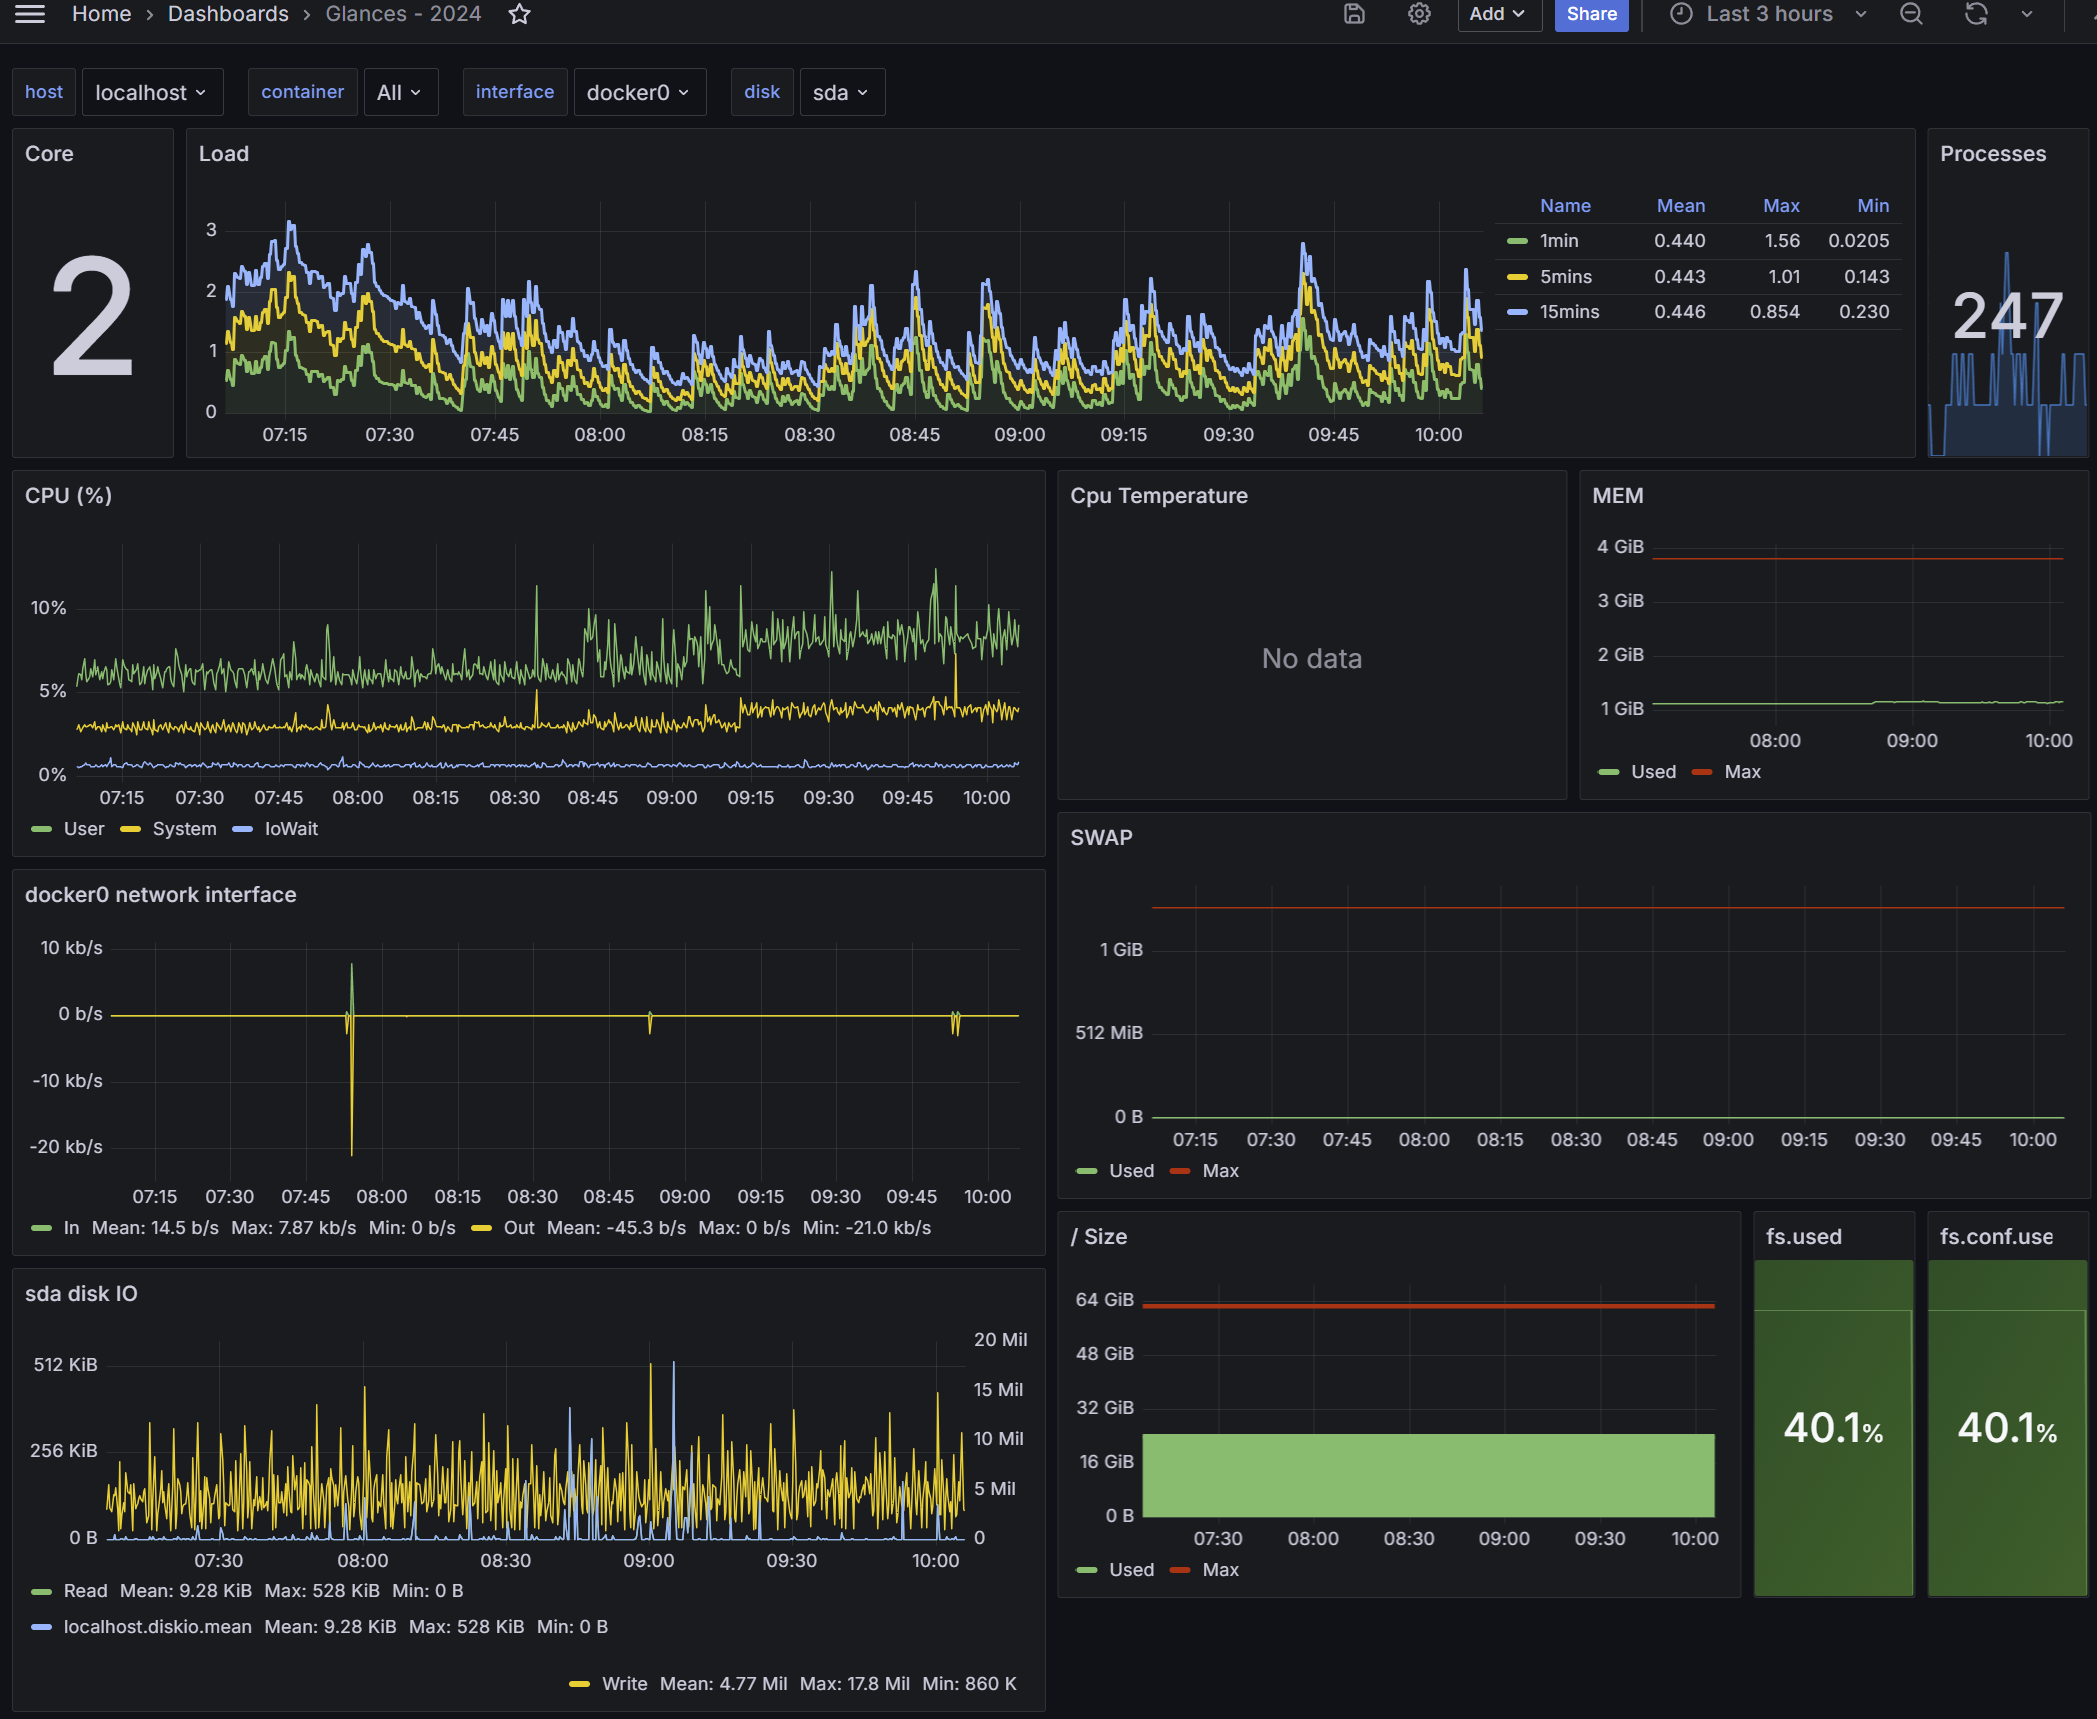Toggle the IoWait series in CPU legend
Image resolution: width=2097 pixels, height=1719 pixels.
tap(290, 829)
